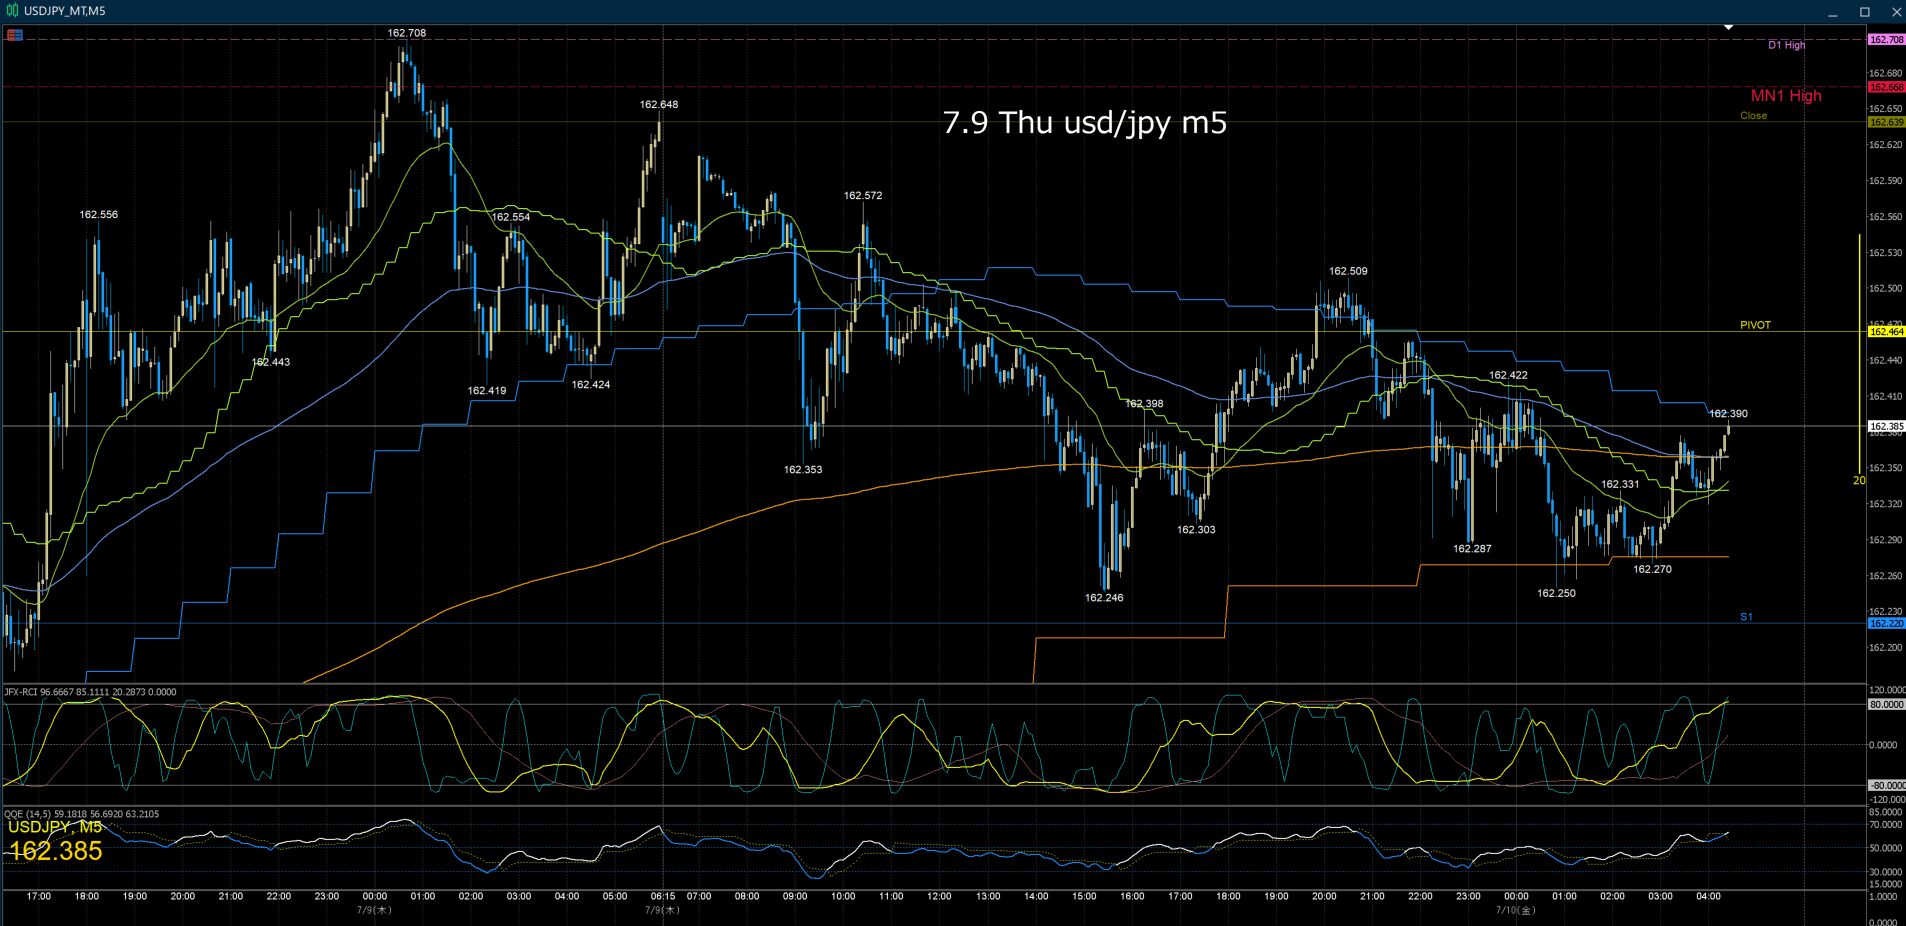Screen dimensions: 1906x926
Task: Click the blue 162.220 S1 price tag
Action: pyautogui.click(x=1886, y=624)
